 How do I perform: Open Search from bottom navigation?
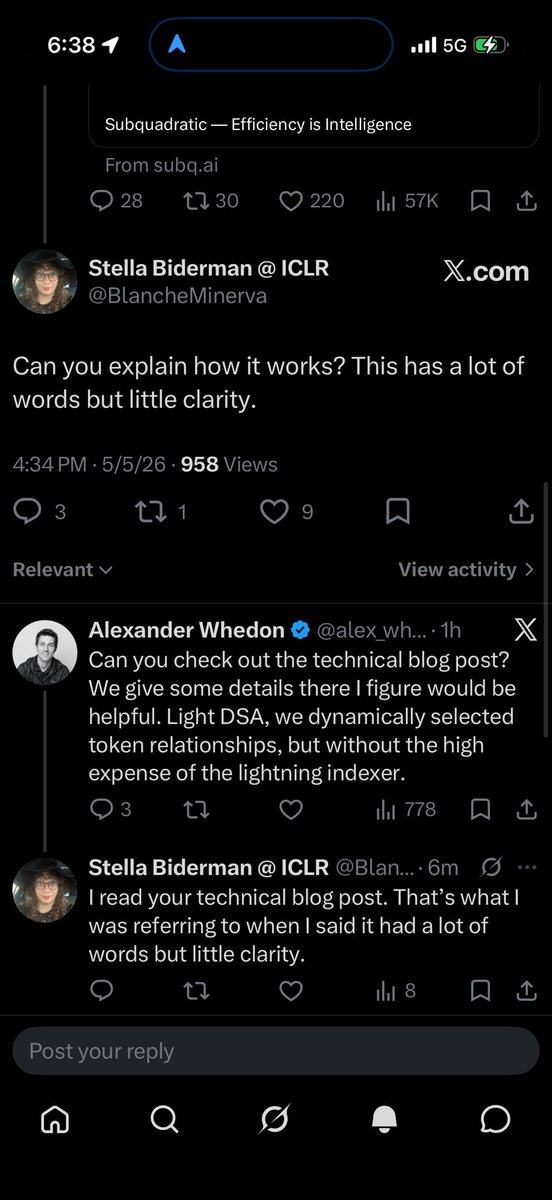point(165,1119)
